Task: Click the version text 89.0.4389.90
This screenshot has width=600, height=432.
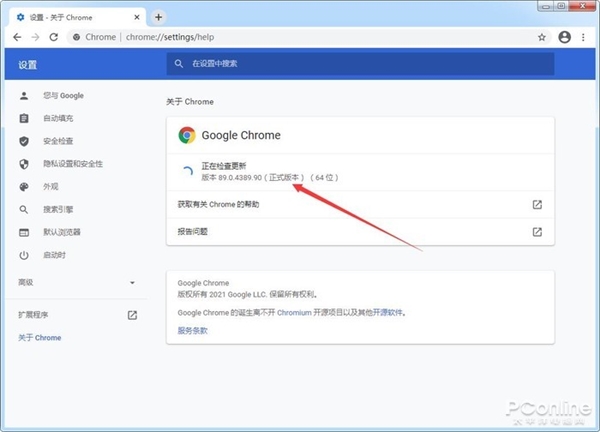Action: (240, 178)
